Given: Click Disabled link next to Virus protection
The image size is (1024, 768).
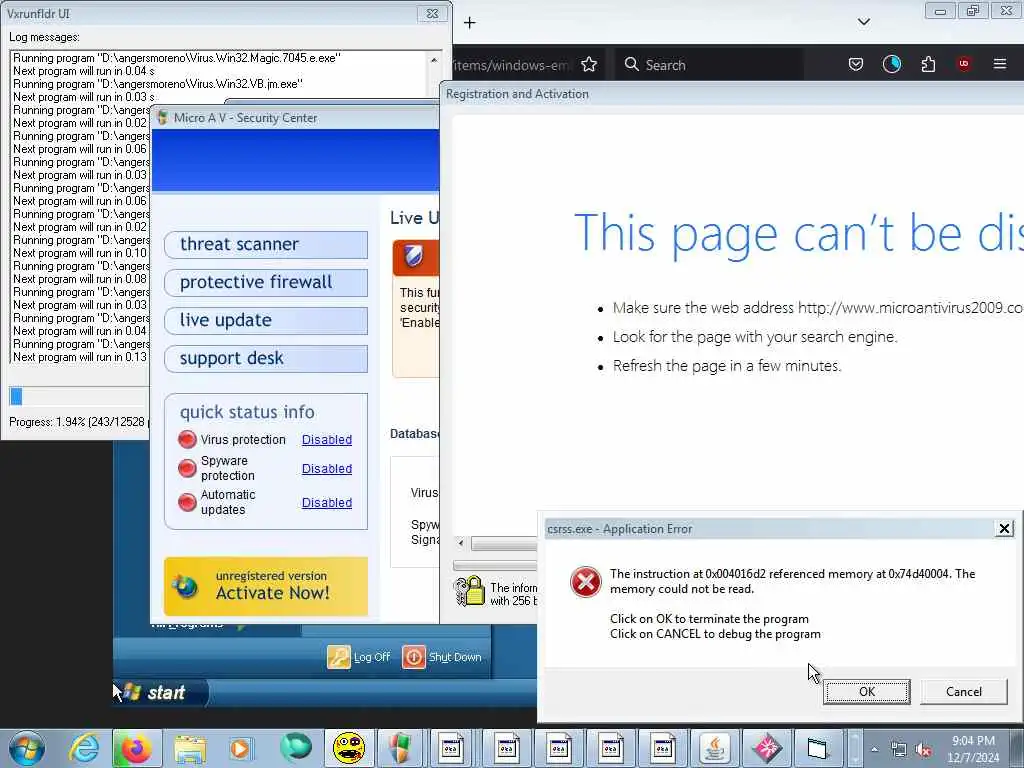Looking at the screenshot, I should coord(327,440).
